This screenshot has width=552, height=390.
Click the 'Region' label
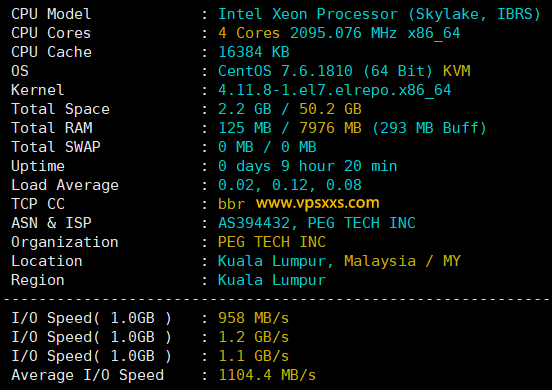click(x=38, y=281)
